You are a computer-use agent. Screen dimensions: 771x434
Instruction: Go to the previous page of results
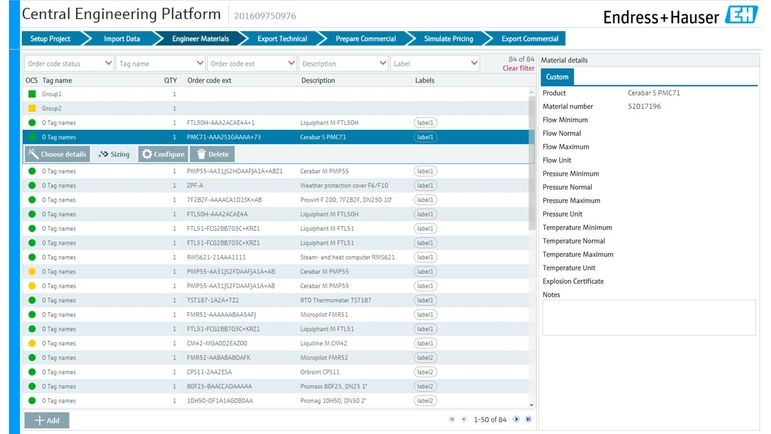point(464,419)
